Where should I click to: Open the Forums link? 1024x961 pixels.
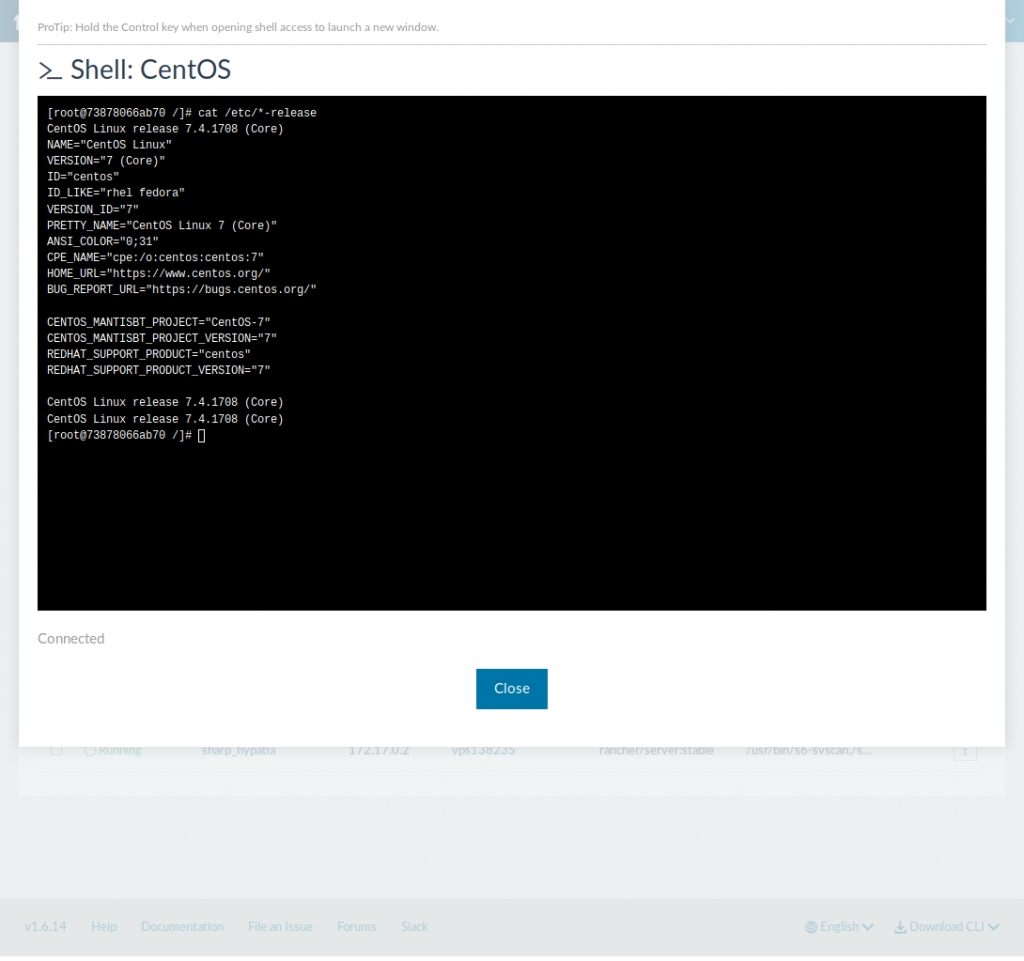pos(356,926)
